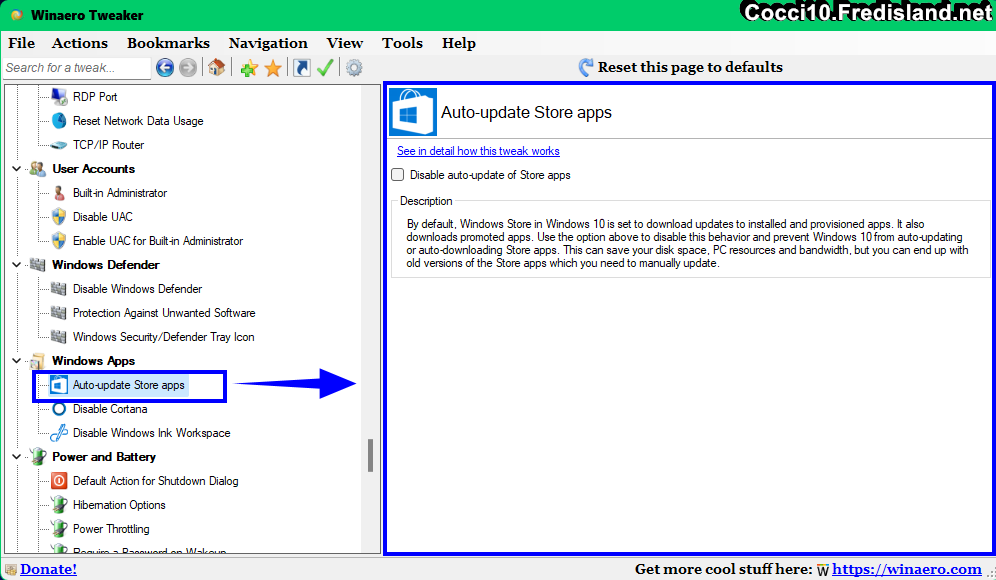The height and width of the screenshot is (580, 996).
Task: Open the Actions menu
Action: click(x=79, y=43)
